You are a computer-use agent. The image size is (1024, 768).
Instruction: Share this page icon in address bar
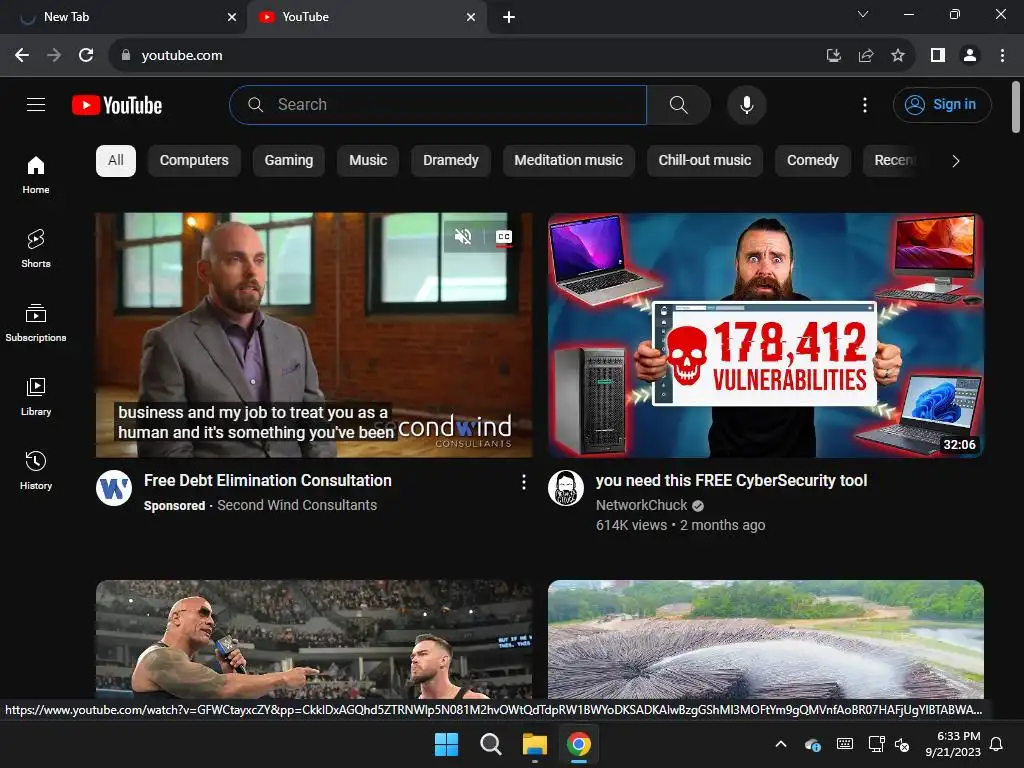pyautogui.click(x=866, y=56)
